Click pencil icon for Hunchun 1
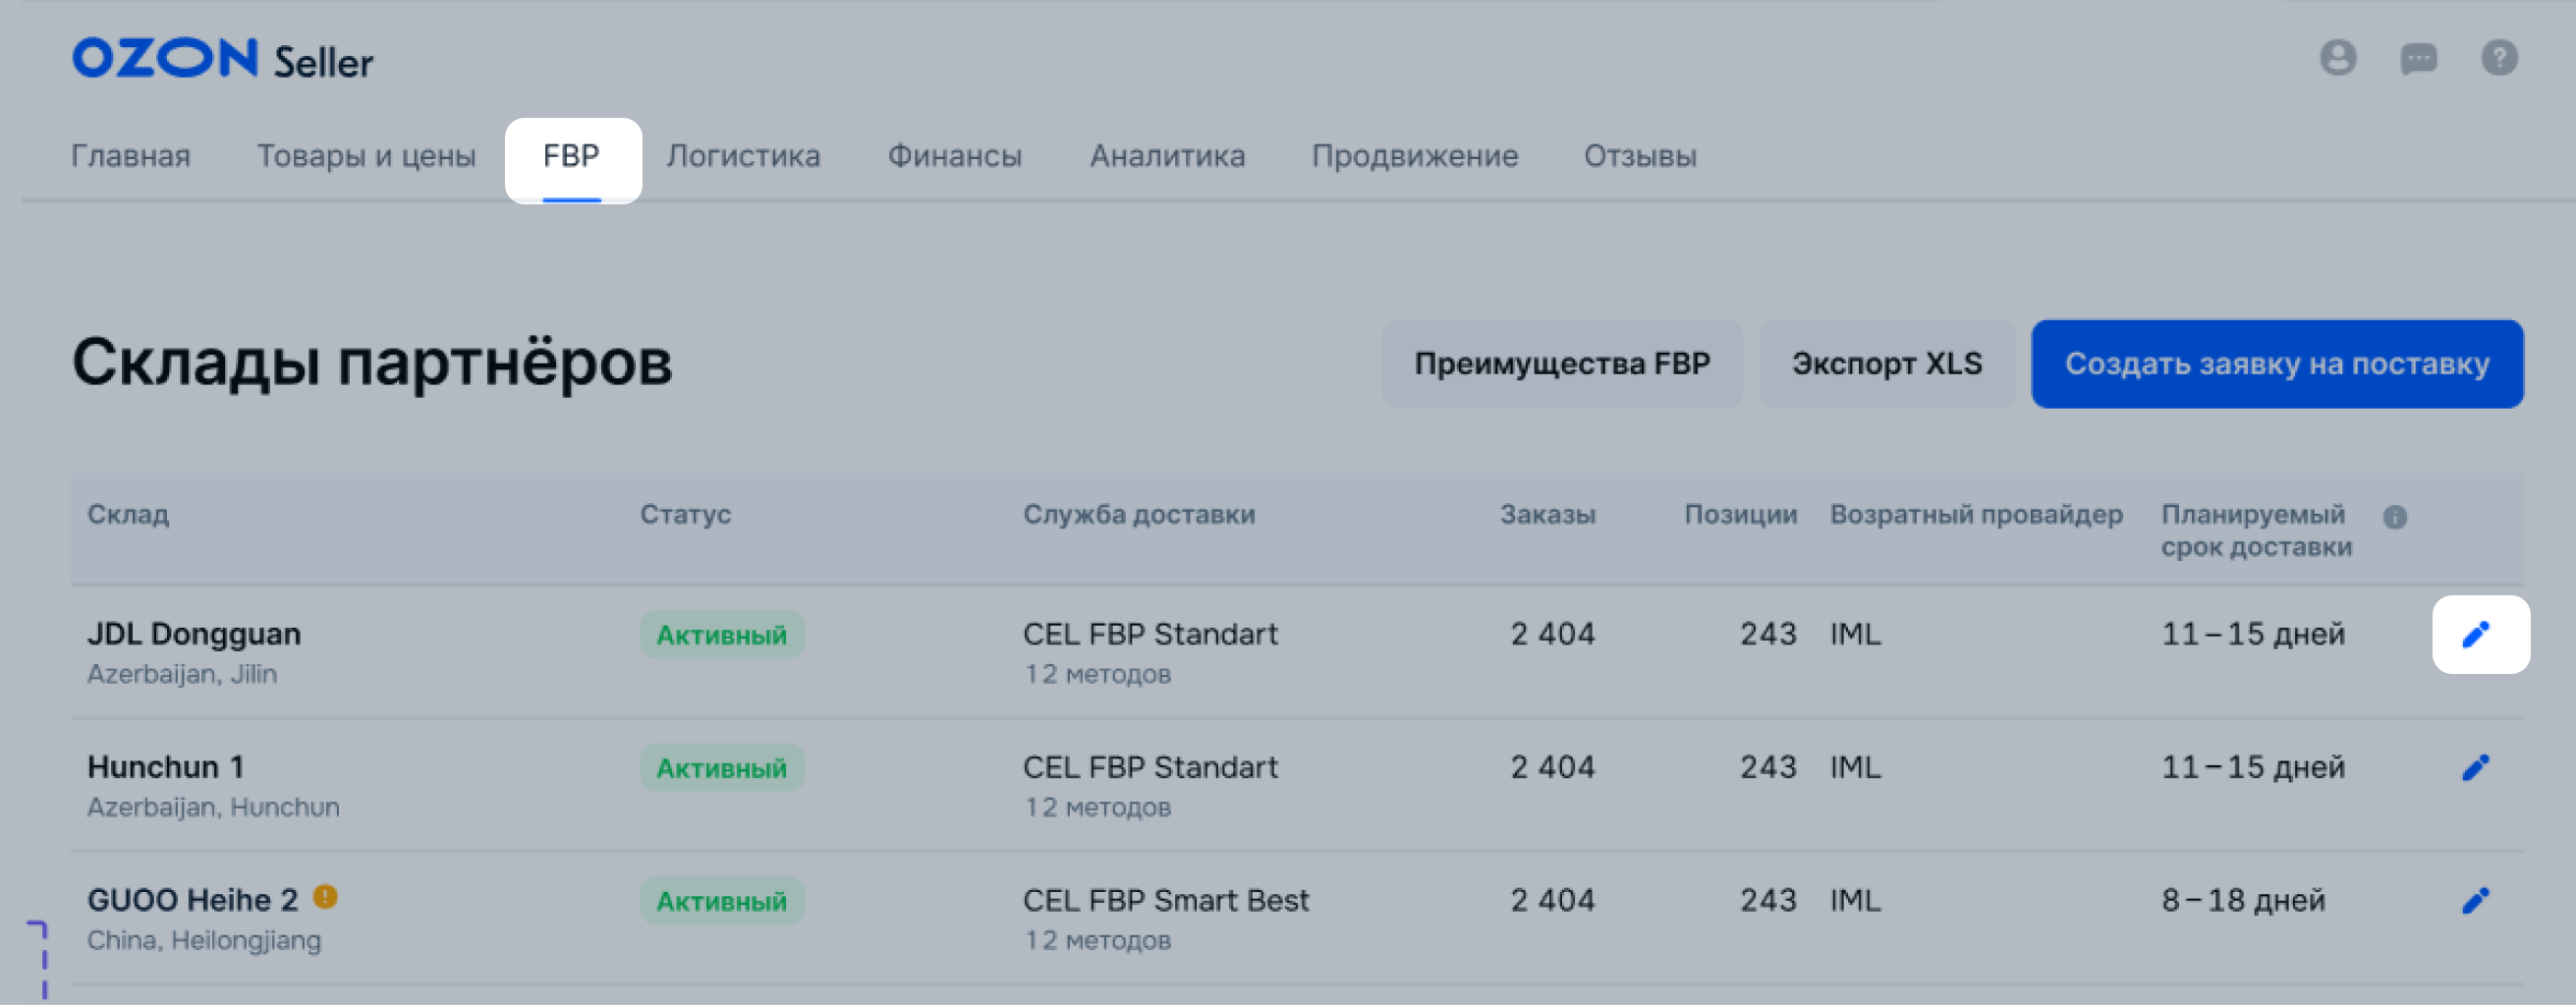Viewport: 2576px width, 1006px height. (2475, 767)
